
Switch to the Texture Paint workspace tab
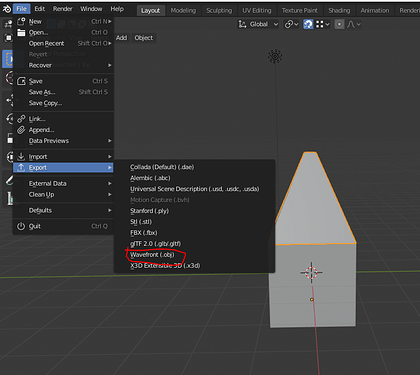pyautogui.click(x=300, y=11)
